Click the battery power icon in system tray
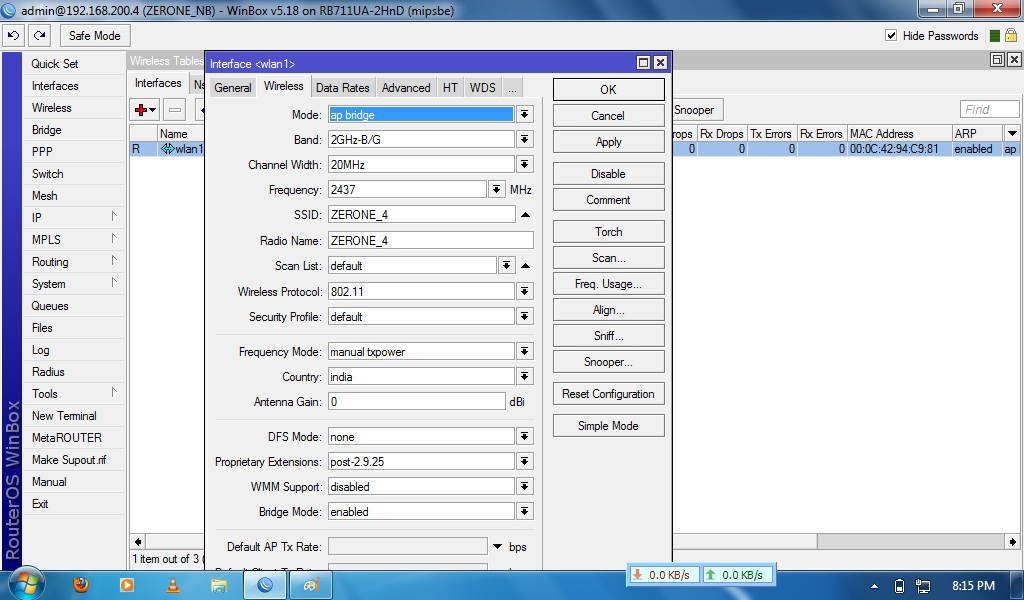This screenshot has width=1024, height=600. 899,586
